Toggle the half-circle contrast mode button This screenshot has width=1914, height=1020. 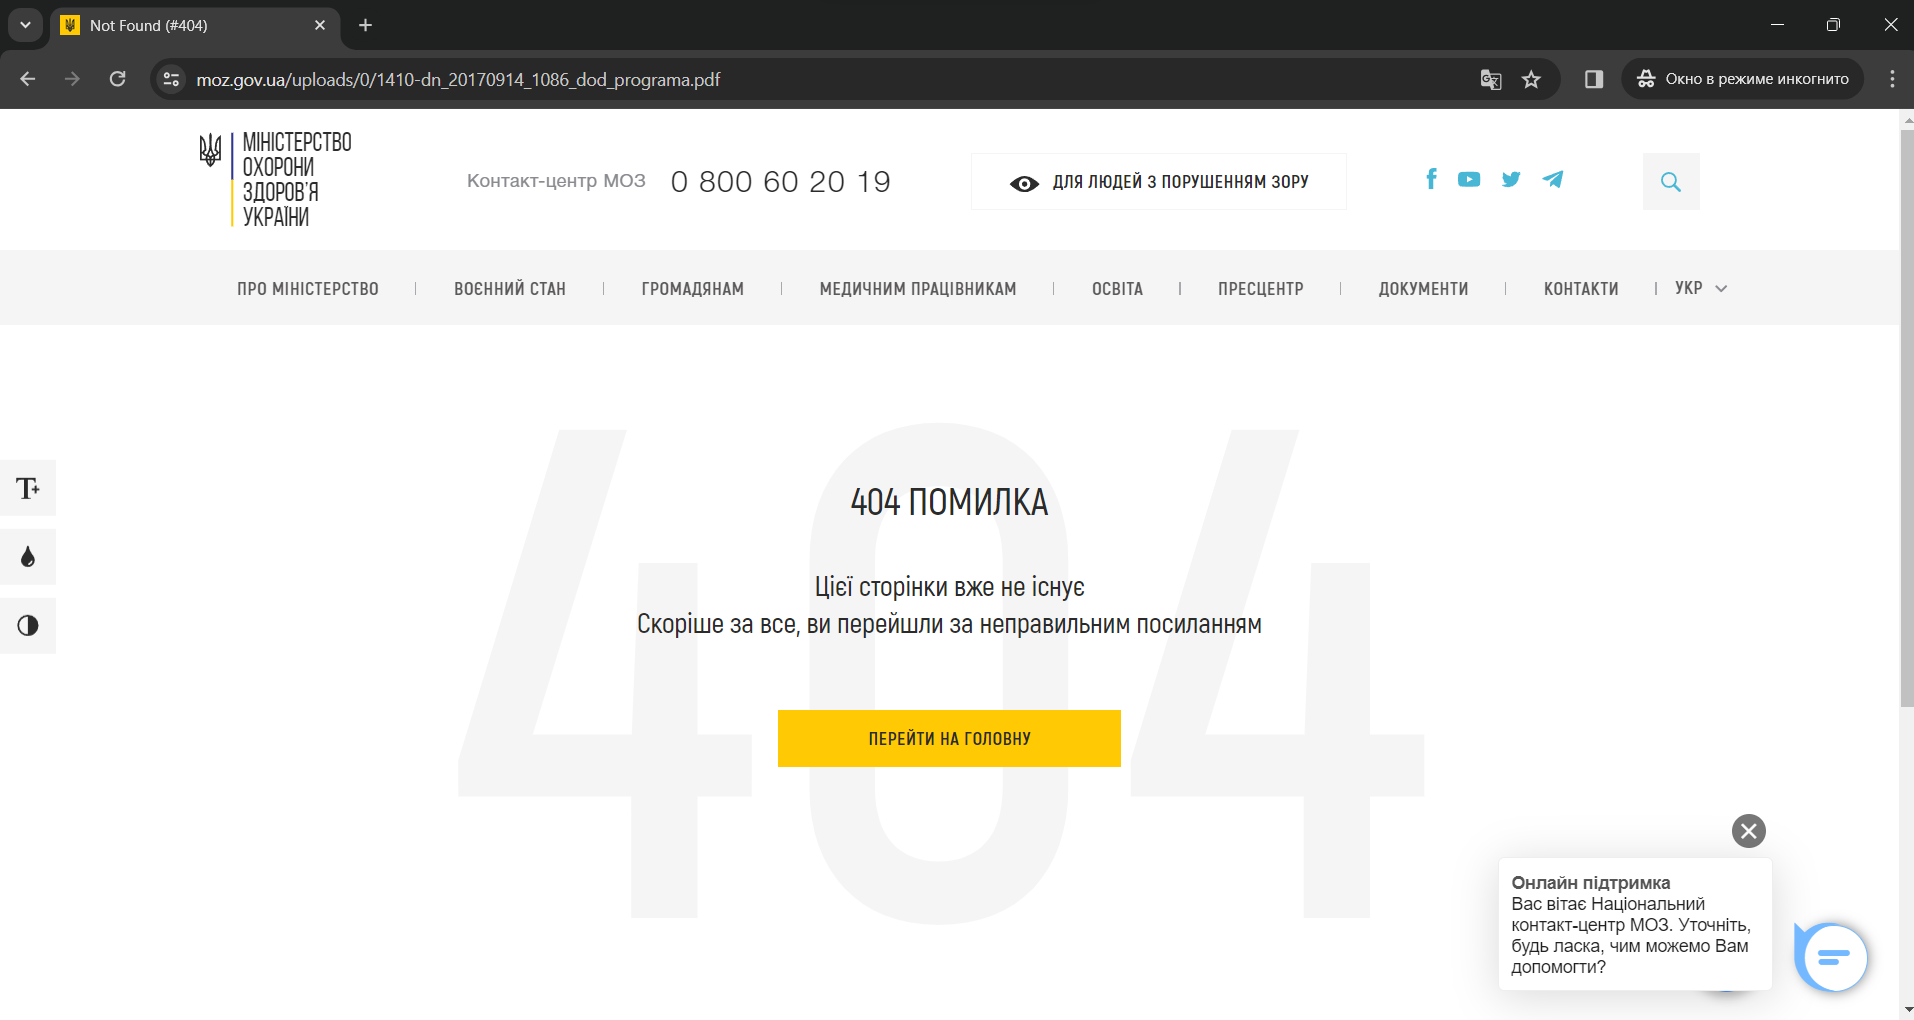(x=28, y=626)
